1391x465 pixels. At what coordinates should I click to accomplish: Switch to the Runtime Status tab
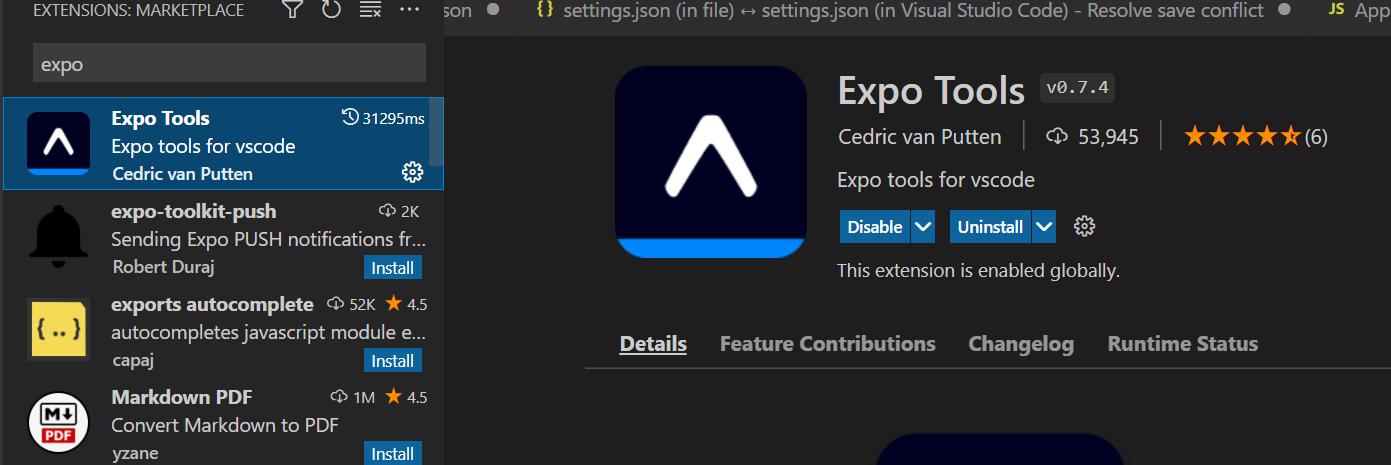point(1183,344)
